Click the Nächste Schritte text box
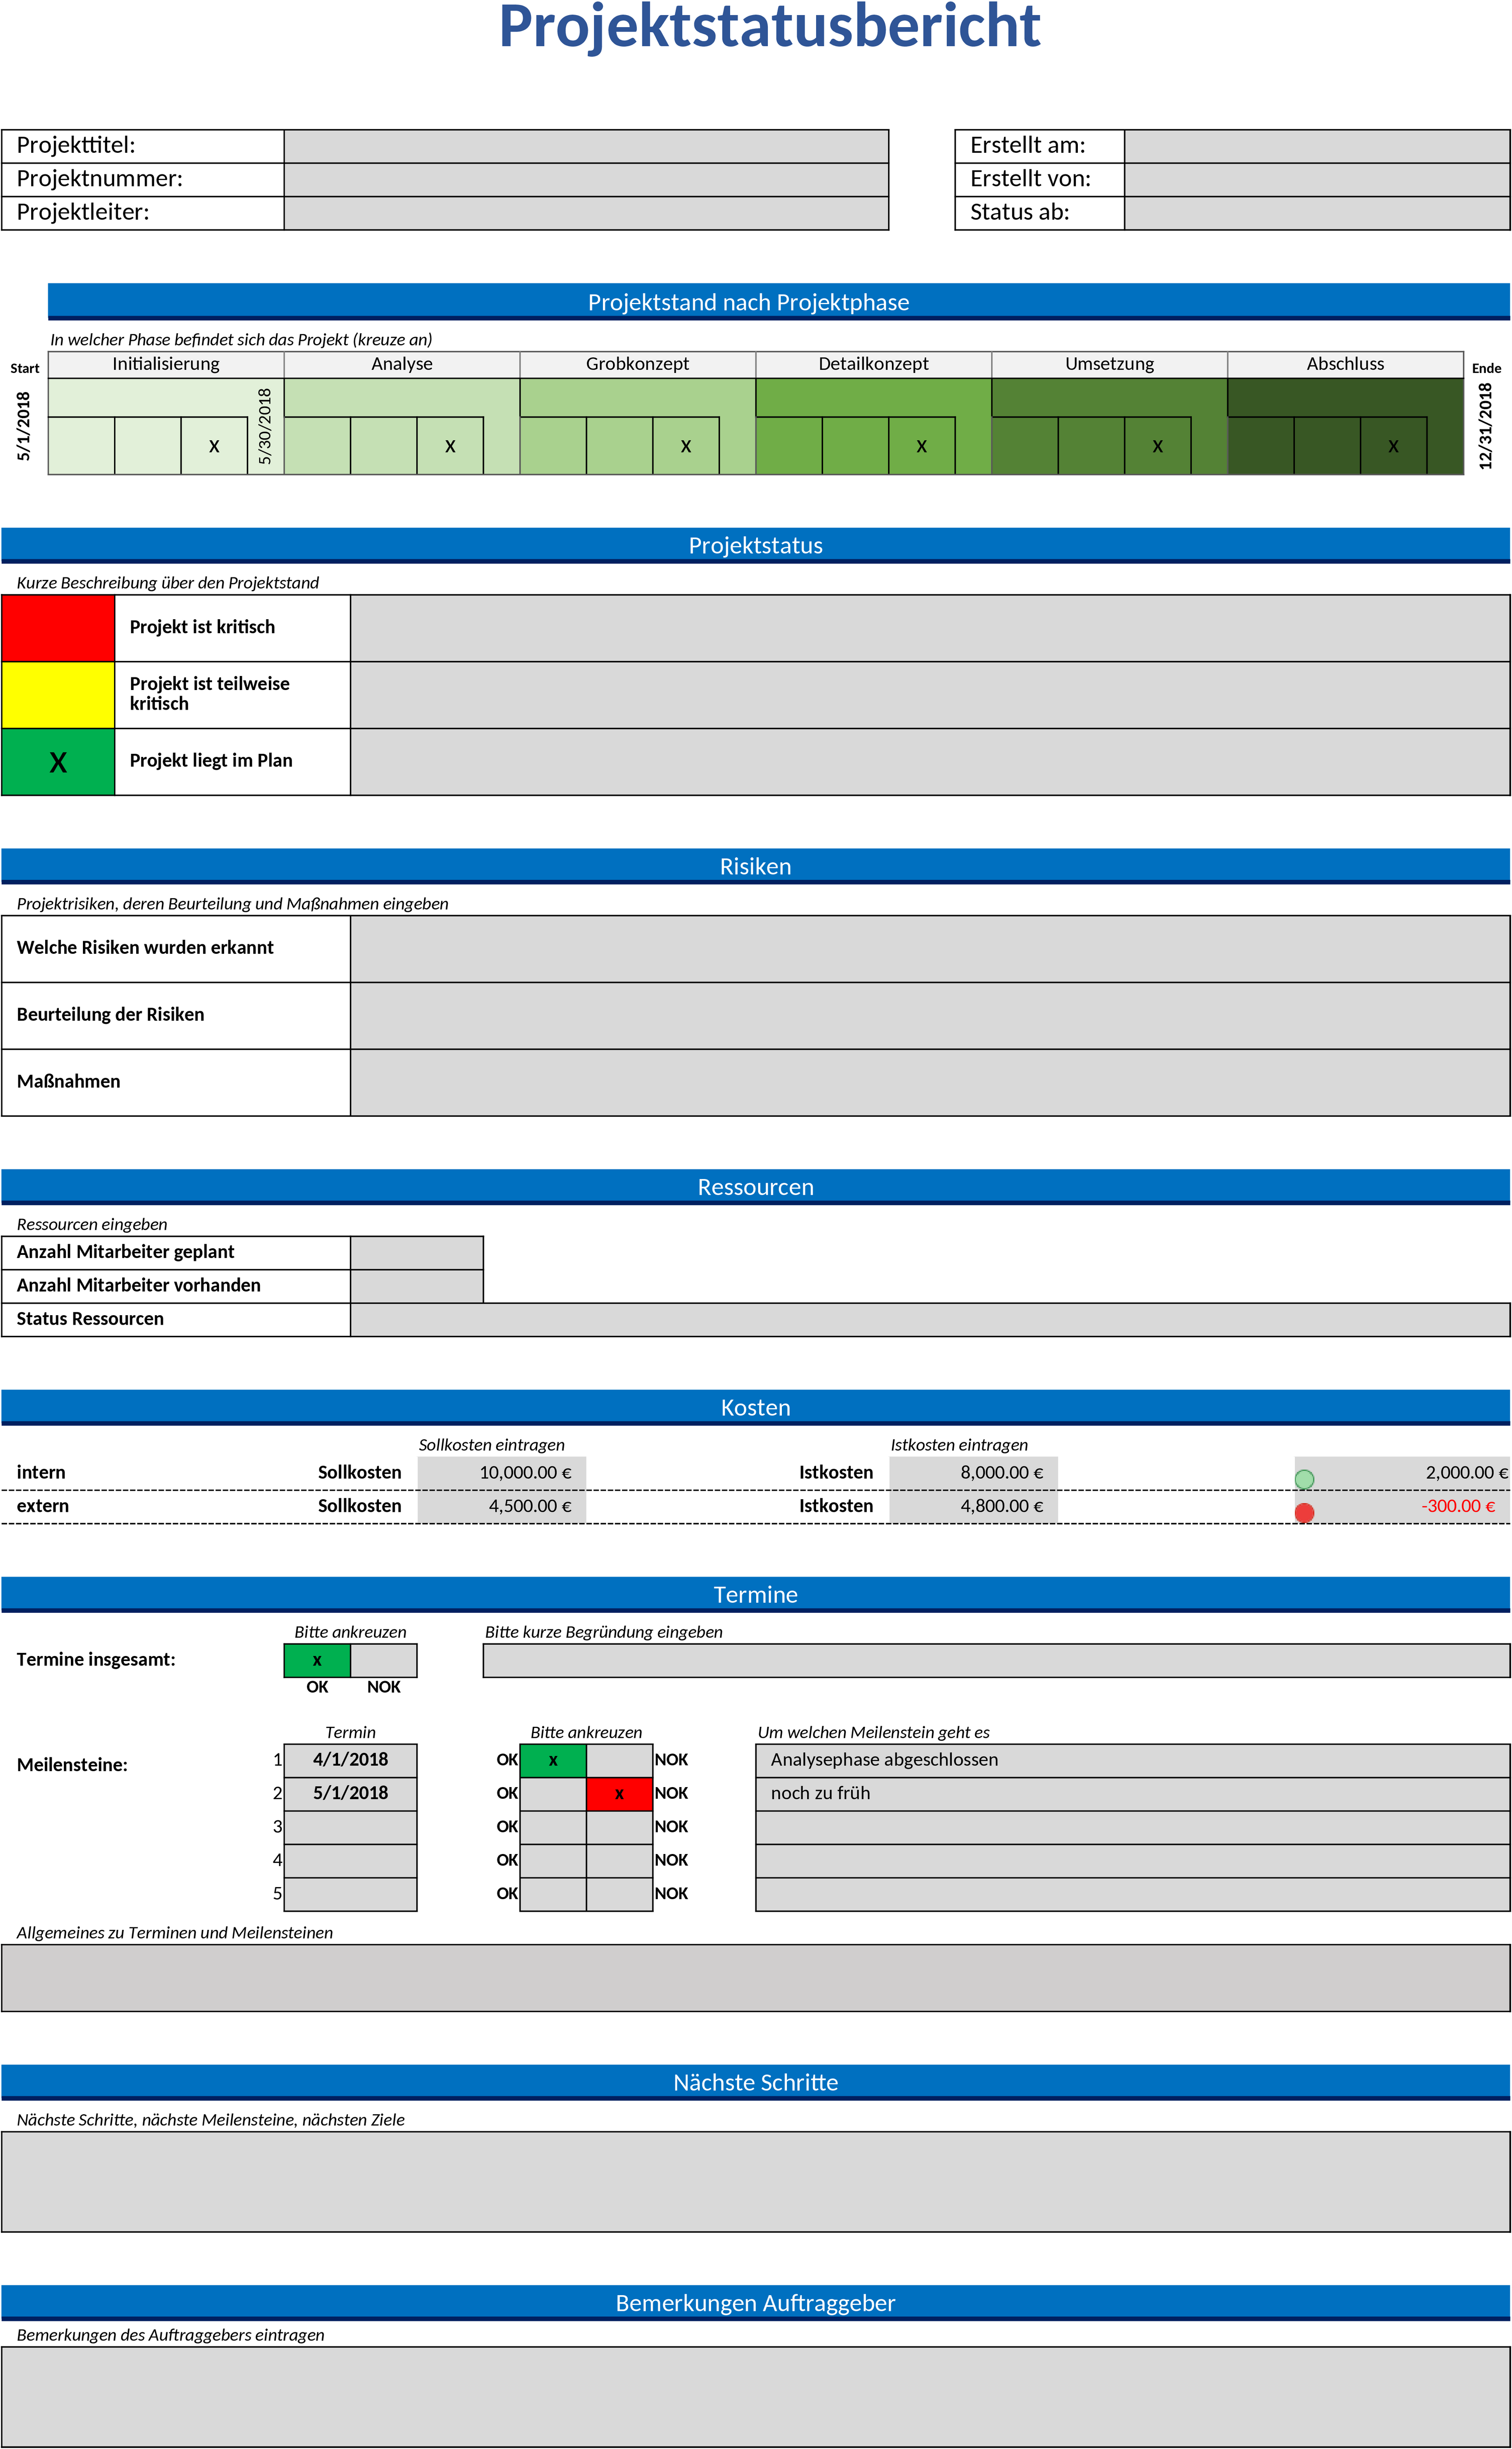Image resolution: width=1512 pixels, height=2449 pixels. (x=756, y=2181)
